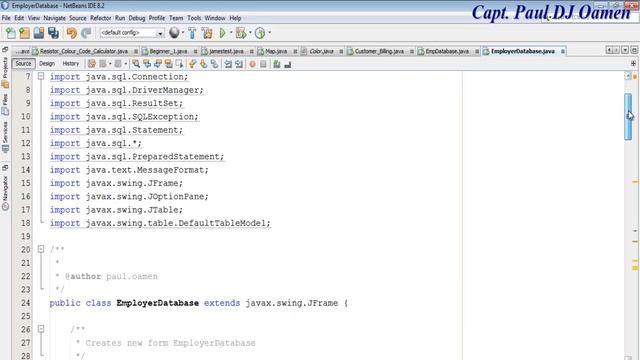Click the editor split plus button
The height and width of the screenshot is (360, 640).
[633, 64]
